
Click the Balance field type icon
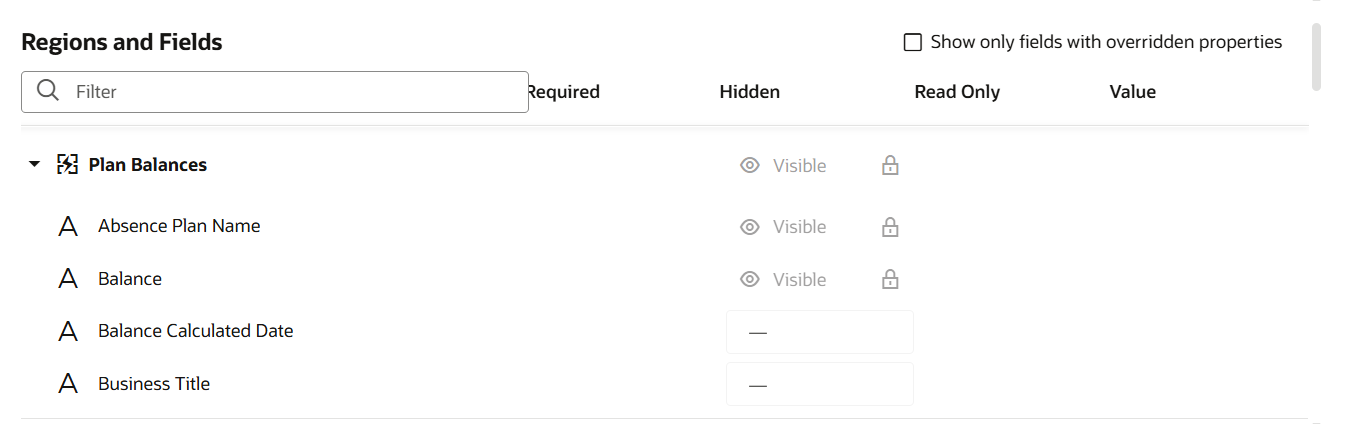tap(68, 279)
